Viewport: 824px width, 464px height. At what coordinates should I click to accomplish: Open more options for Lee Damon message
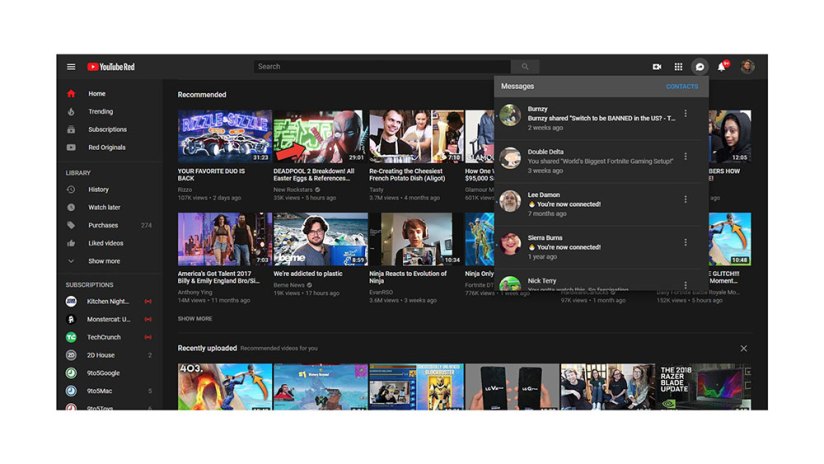tap(685, 199)
